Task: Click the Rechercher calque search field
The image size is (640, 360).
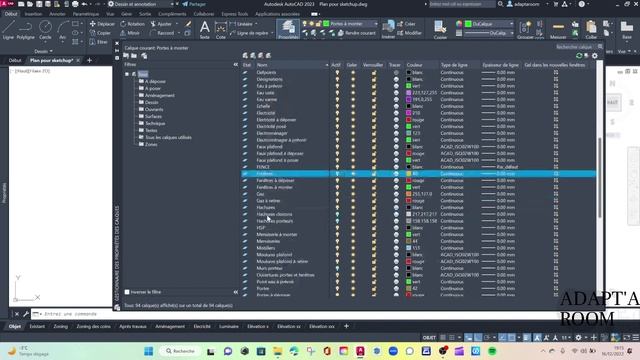Action: coord(576,47)
